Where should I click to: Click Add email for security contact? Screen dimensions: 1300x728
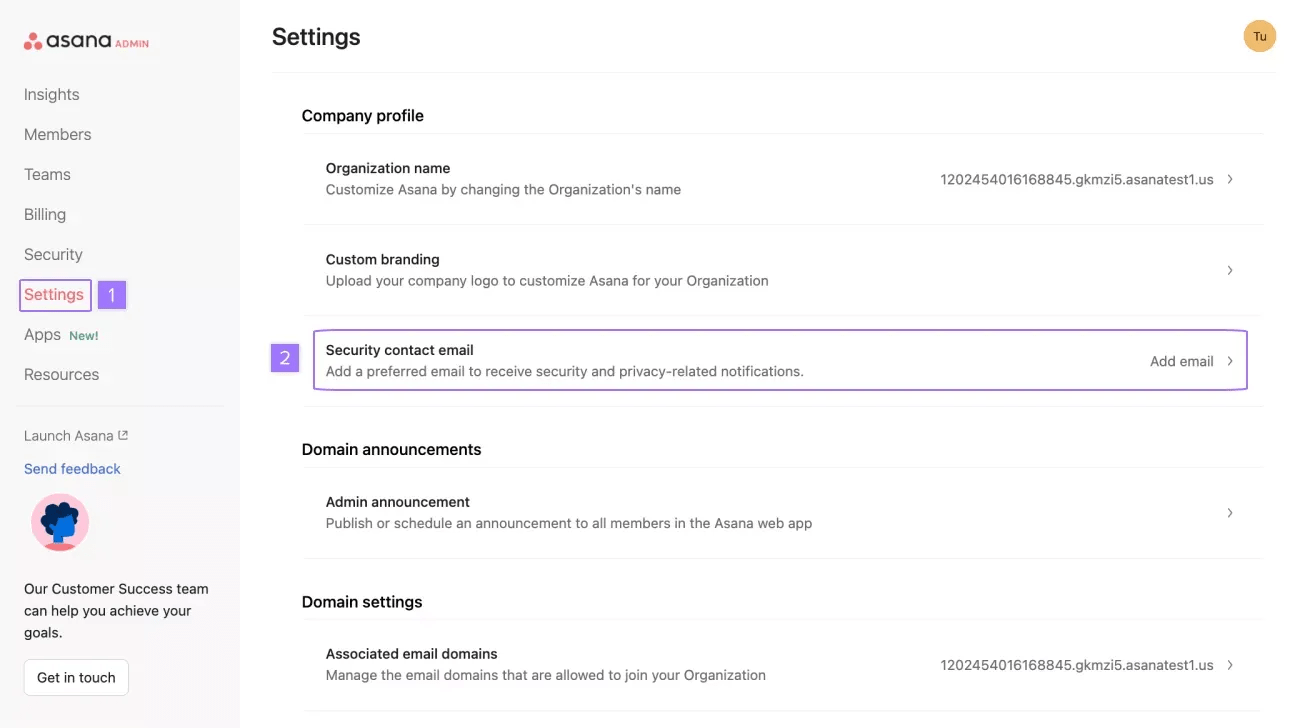pos(1181,361)
